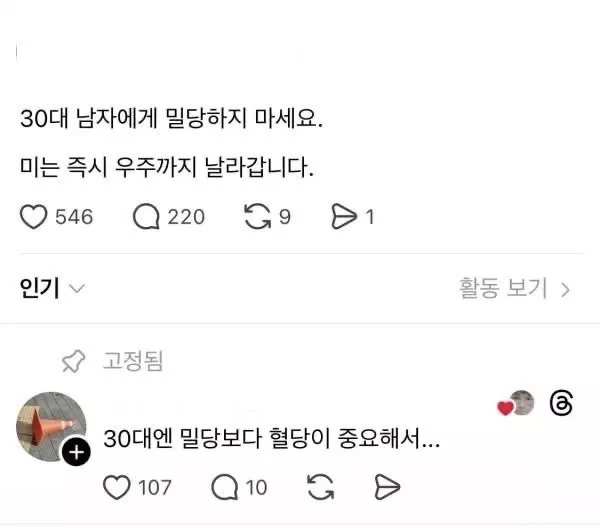
Task: Like the main post with 546 likes
Action: tap(35, 216)
